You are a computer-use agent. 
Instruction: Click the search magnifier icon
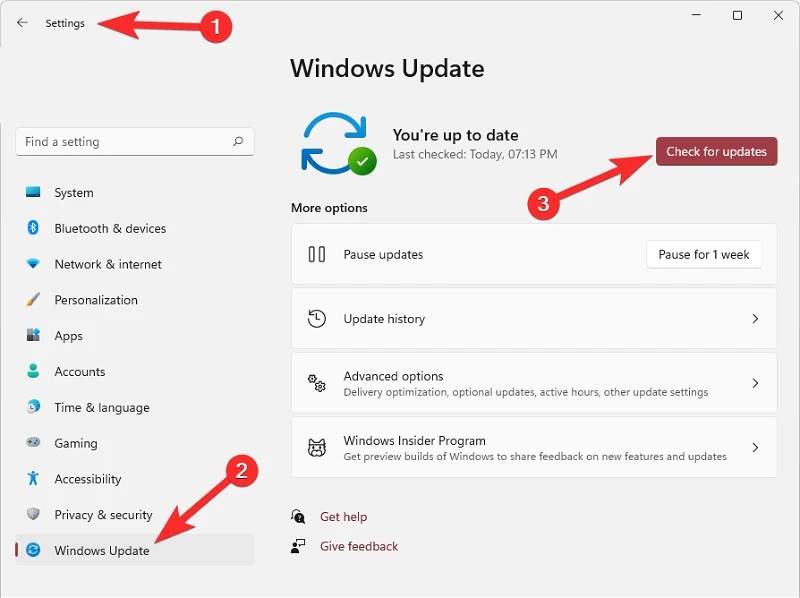(x=238, y=141)
